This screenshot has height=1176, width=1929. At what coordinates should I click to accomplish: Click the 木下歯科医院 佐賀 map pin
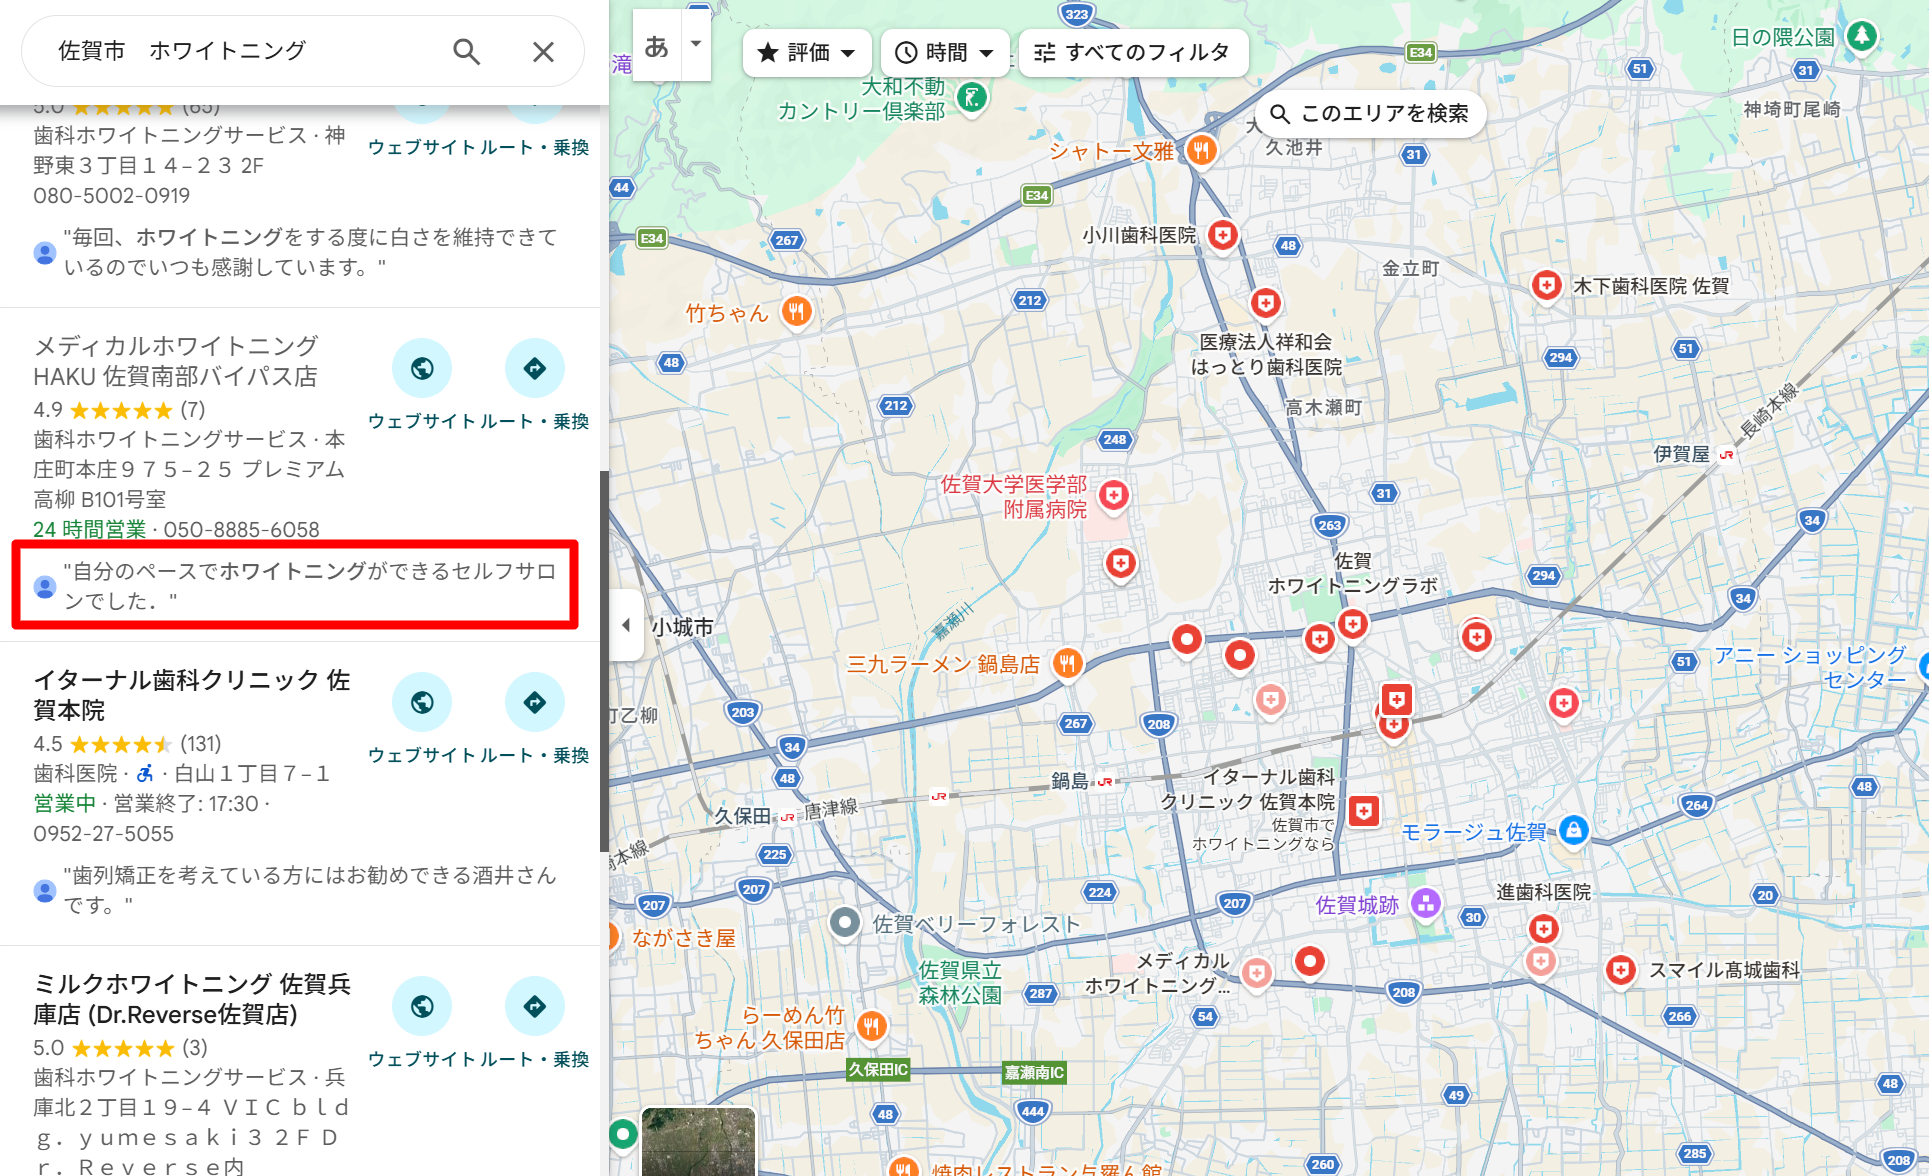coord(1546,285)
